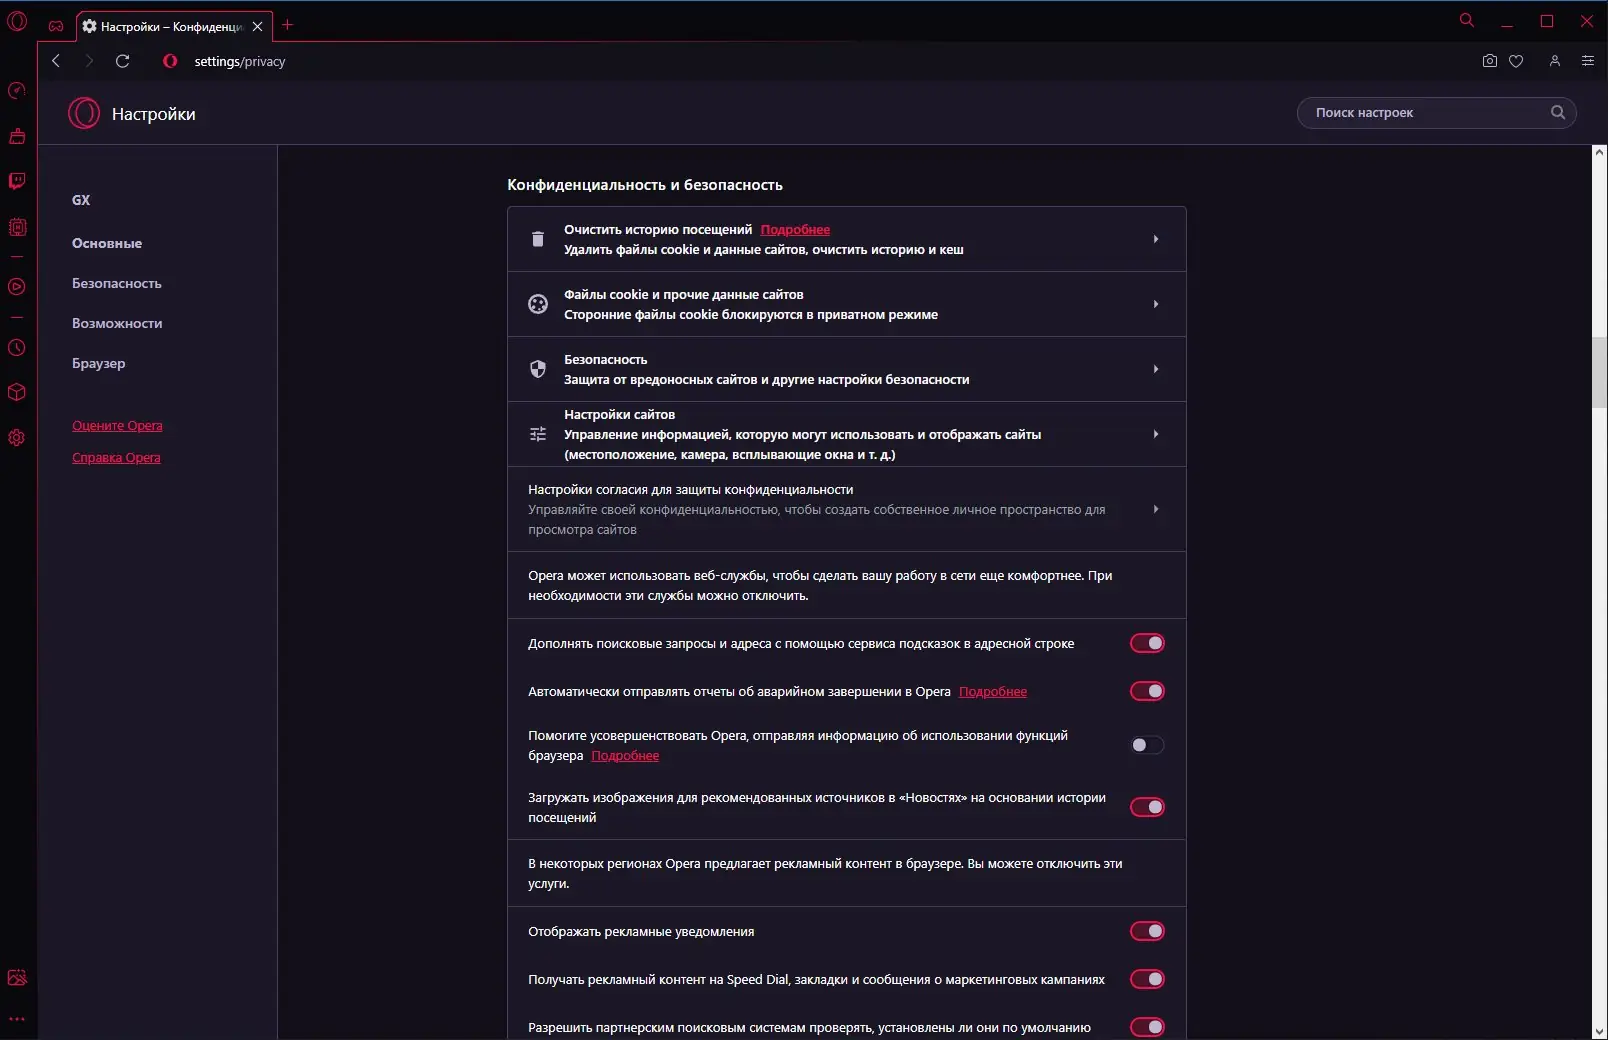The width and height of the screenshot is (1608, 1040).
Task: Open the GX Corner gamepad tab icon
Action: pyautogui.click(x=56, y=26)
